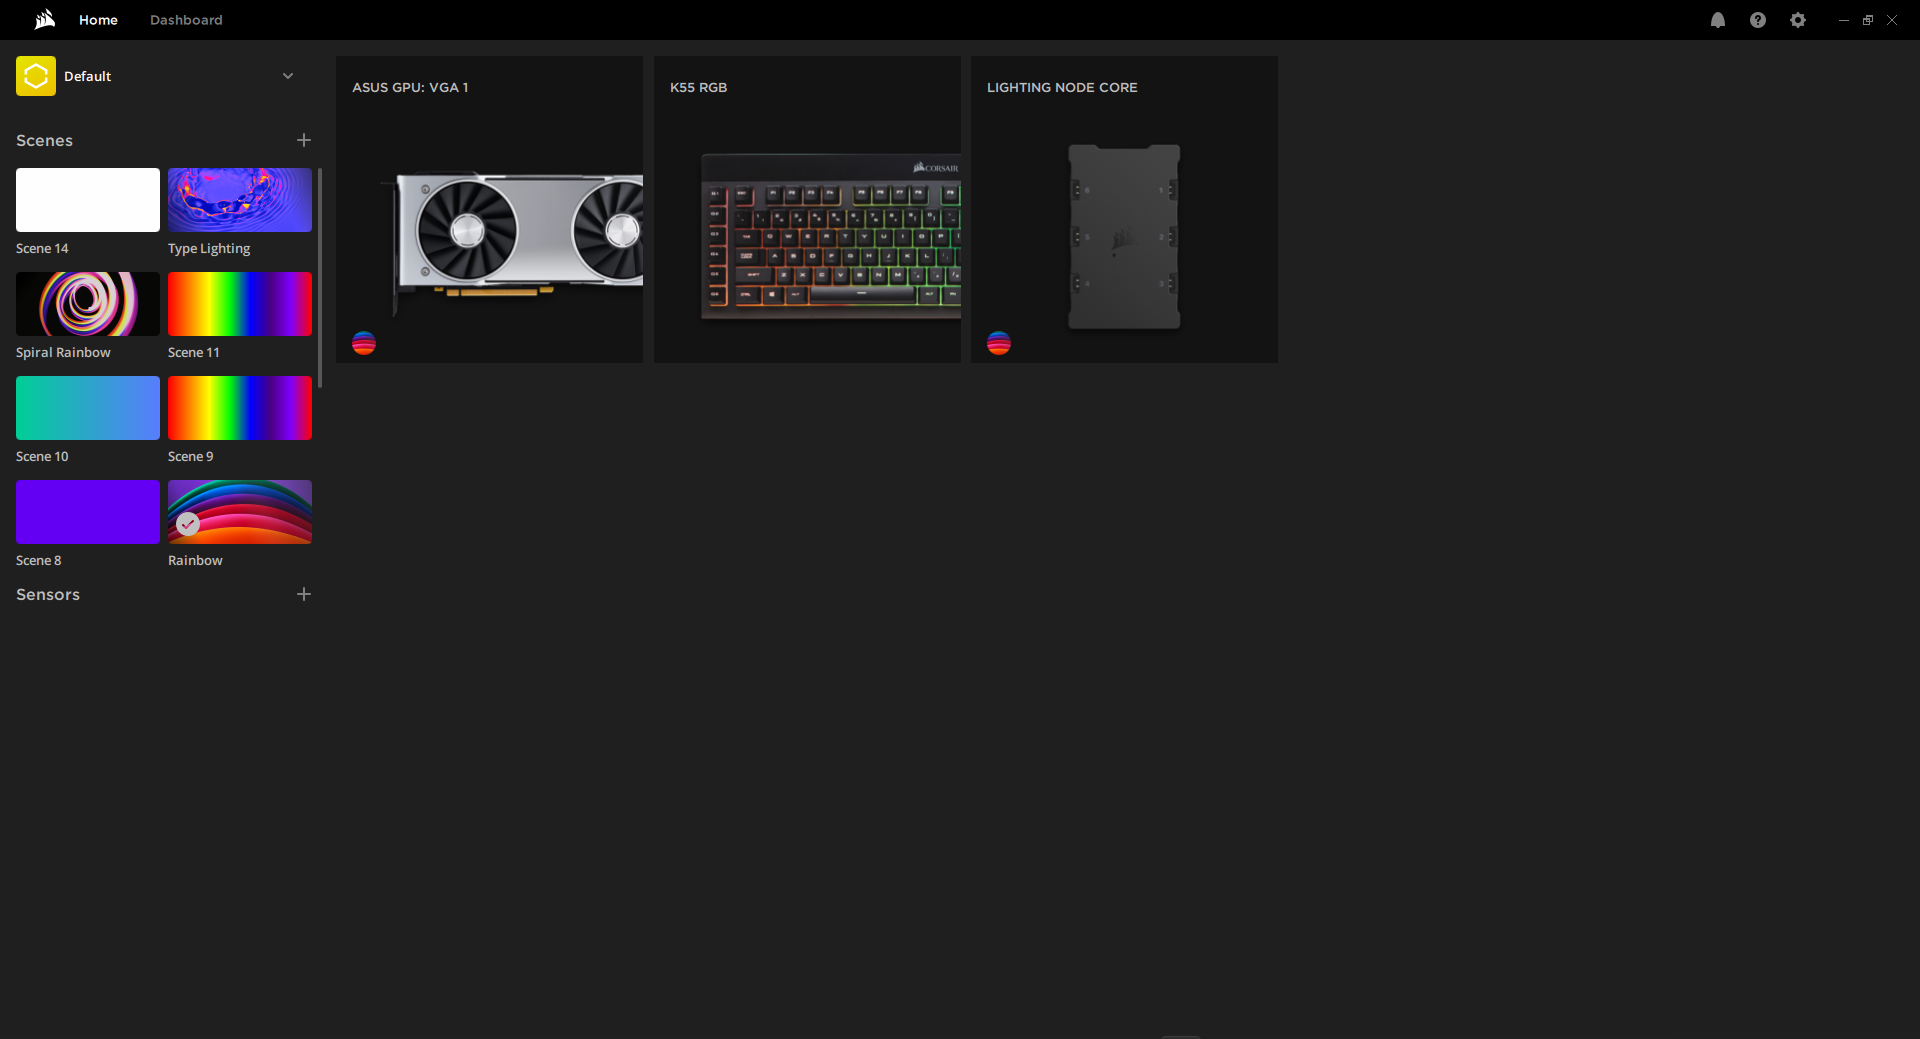
Task: Click the scenes list scrollbar
Action: point(320,278)
